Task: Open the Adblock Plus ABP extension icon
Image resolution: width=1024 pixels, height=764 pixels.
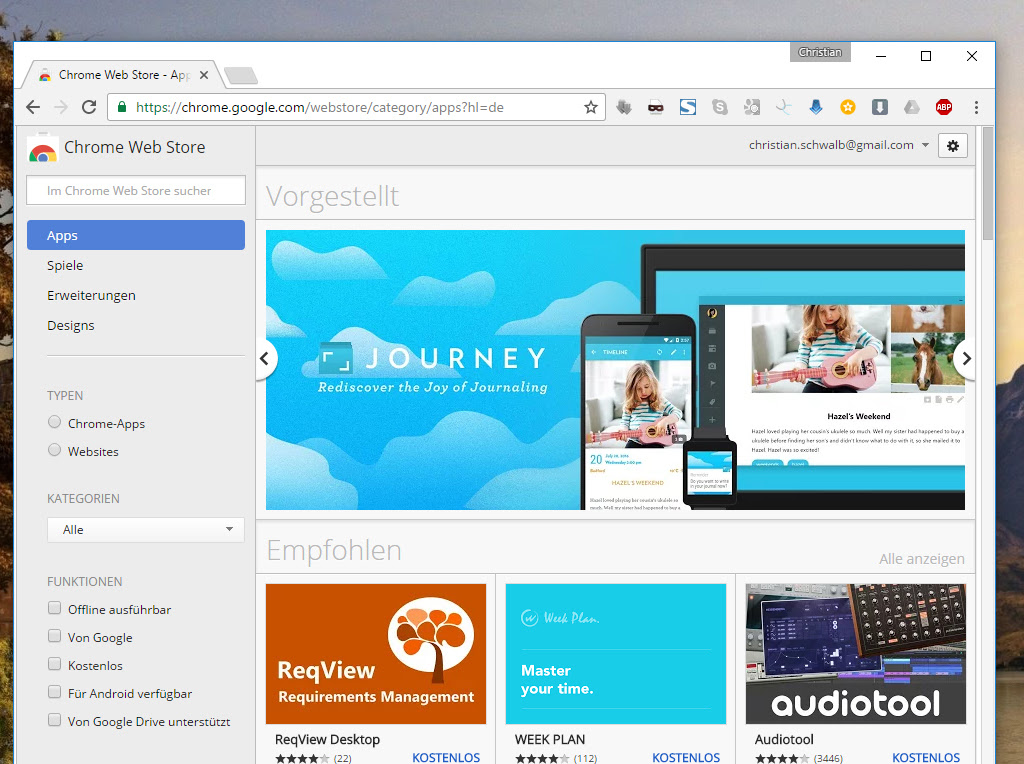Action: point(944,107)
